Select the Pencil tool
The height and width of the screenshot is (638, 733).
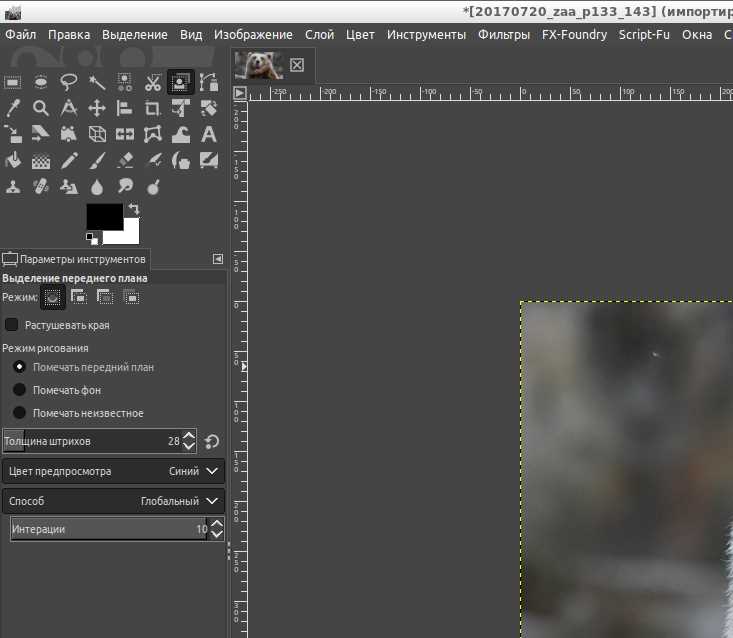click(x=69, y=161)
